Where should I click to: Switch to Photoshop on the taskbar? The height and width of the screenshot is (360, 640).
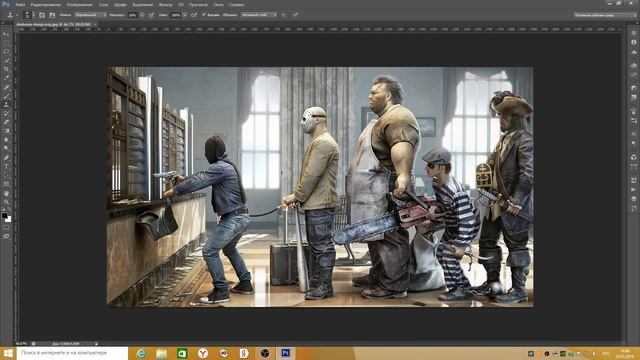(285, 353)
